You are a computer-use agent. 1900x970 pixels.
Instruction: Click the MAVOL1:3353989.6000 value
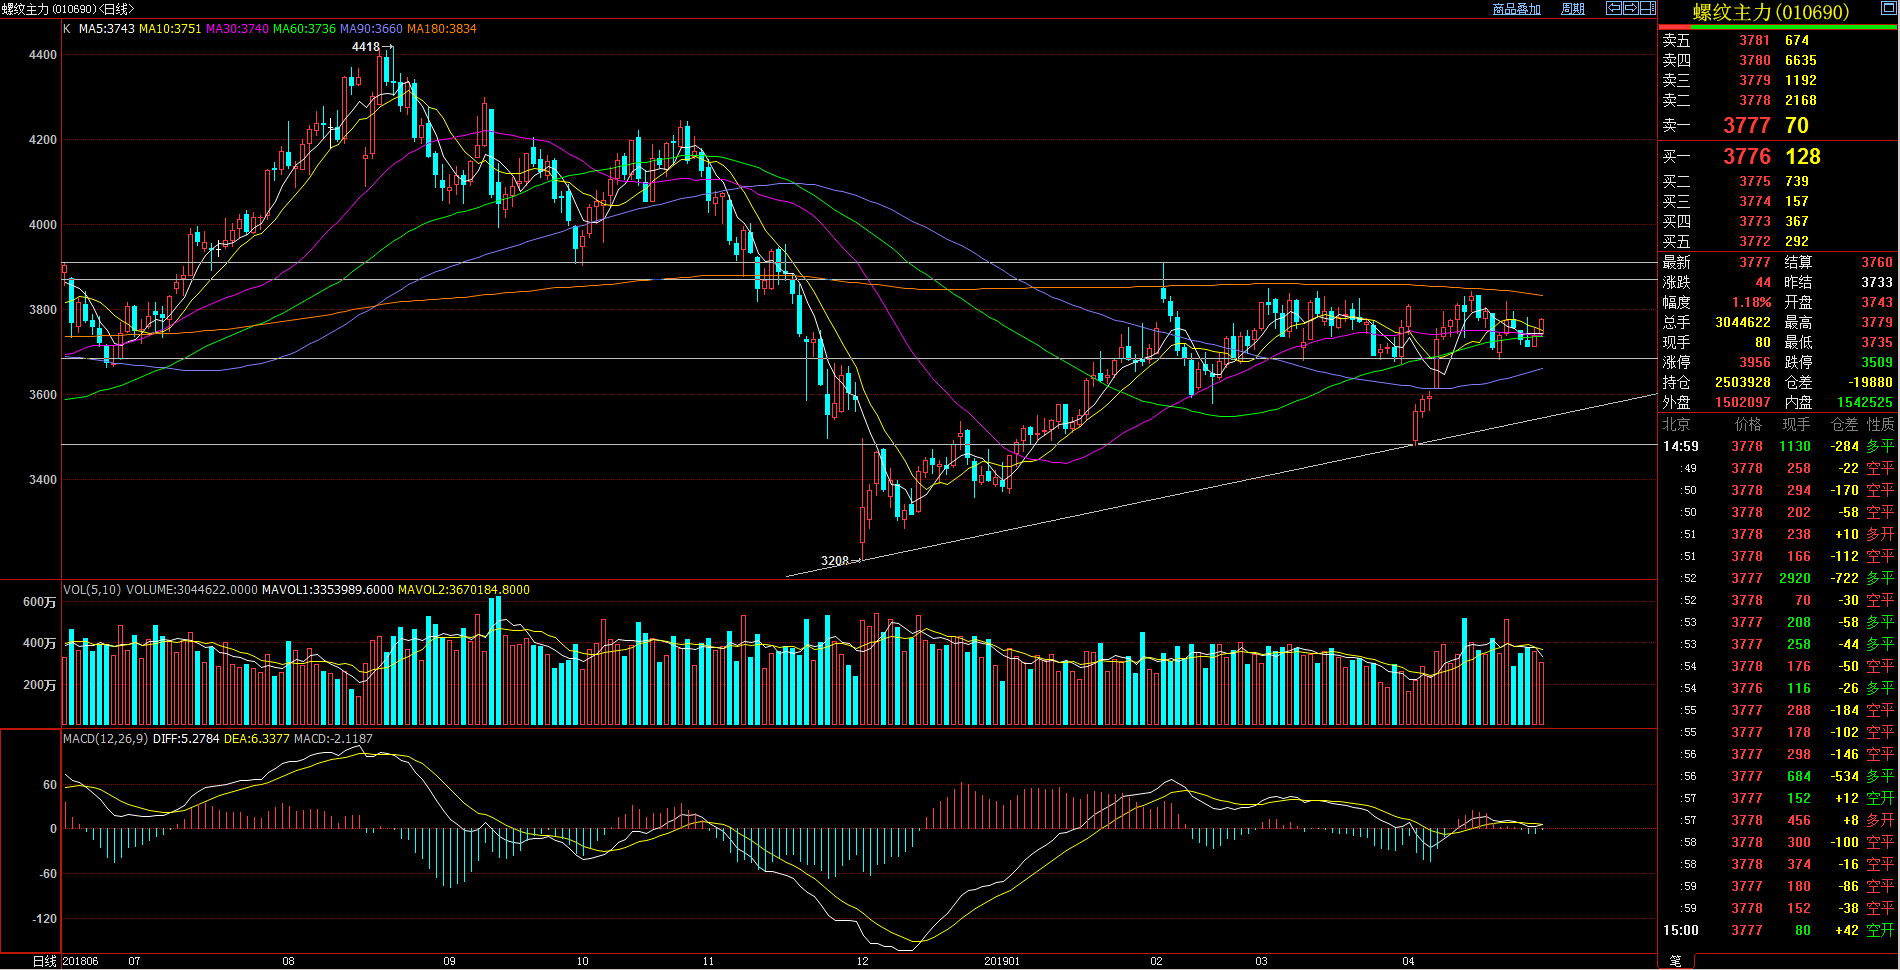point(328,590)
